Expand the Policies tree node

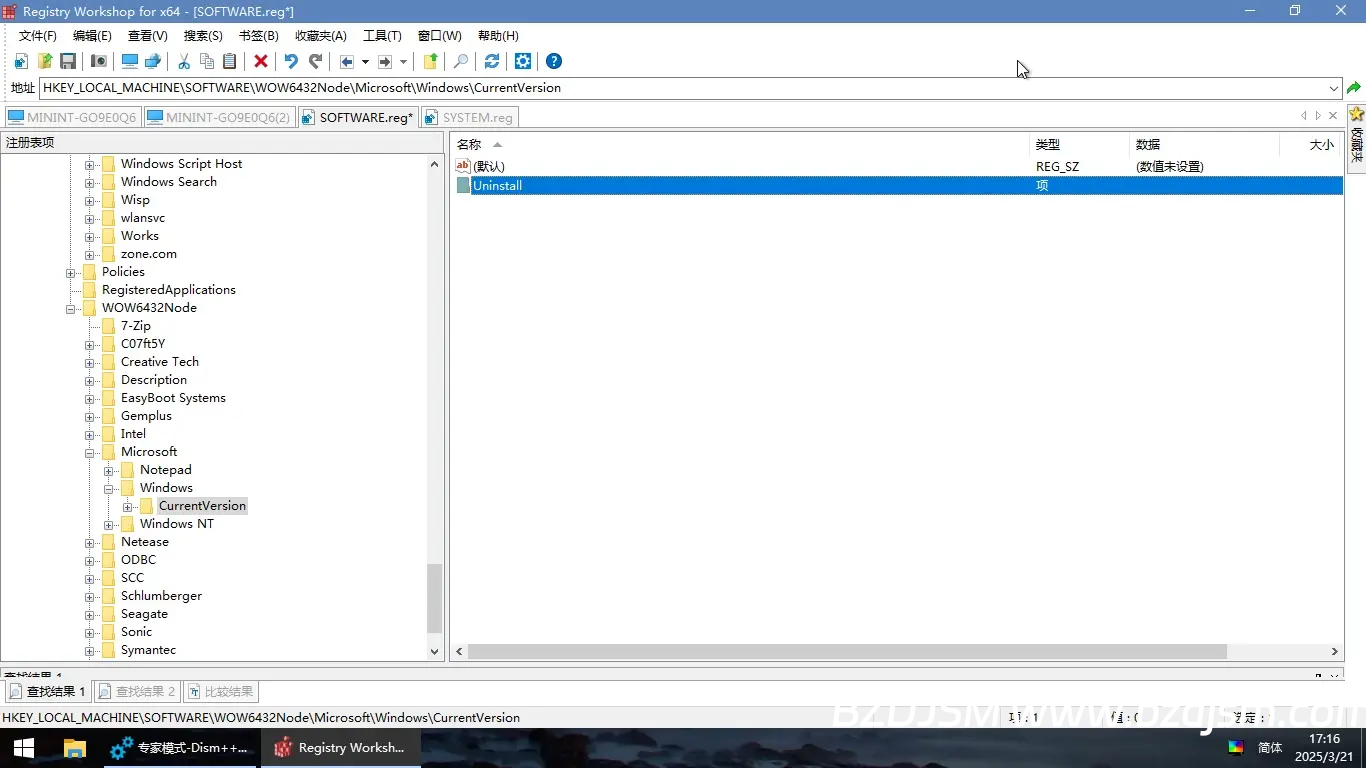tap(71, 272)
